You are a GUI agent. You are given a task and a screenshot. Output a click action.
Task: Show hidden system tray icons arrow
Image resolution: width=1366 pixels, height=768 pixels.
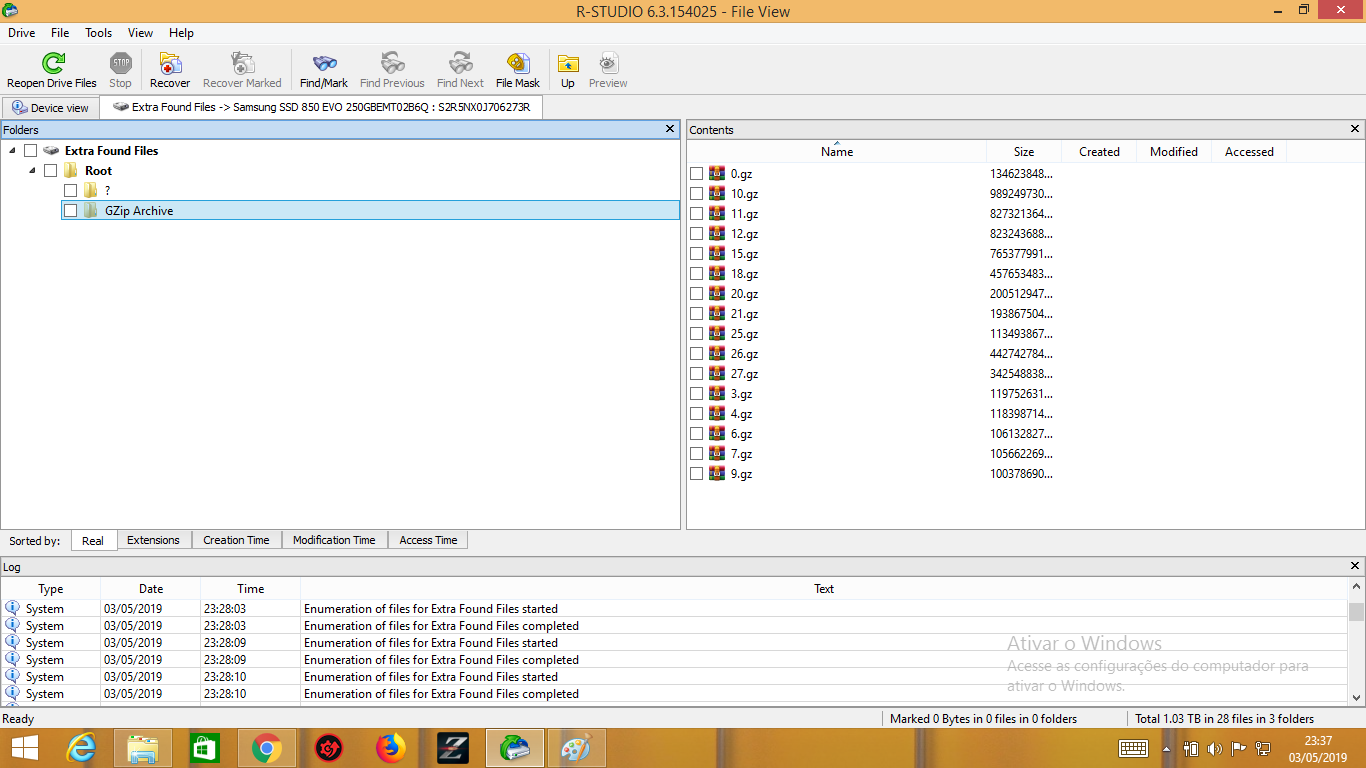coord(1166,749)
